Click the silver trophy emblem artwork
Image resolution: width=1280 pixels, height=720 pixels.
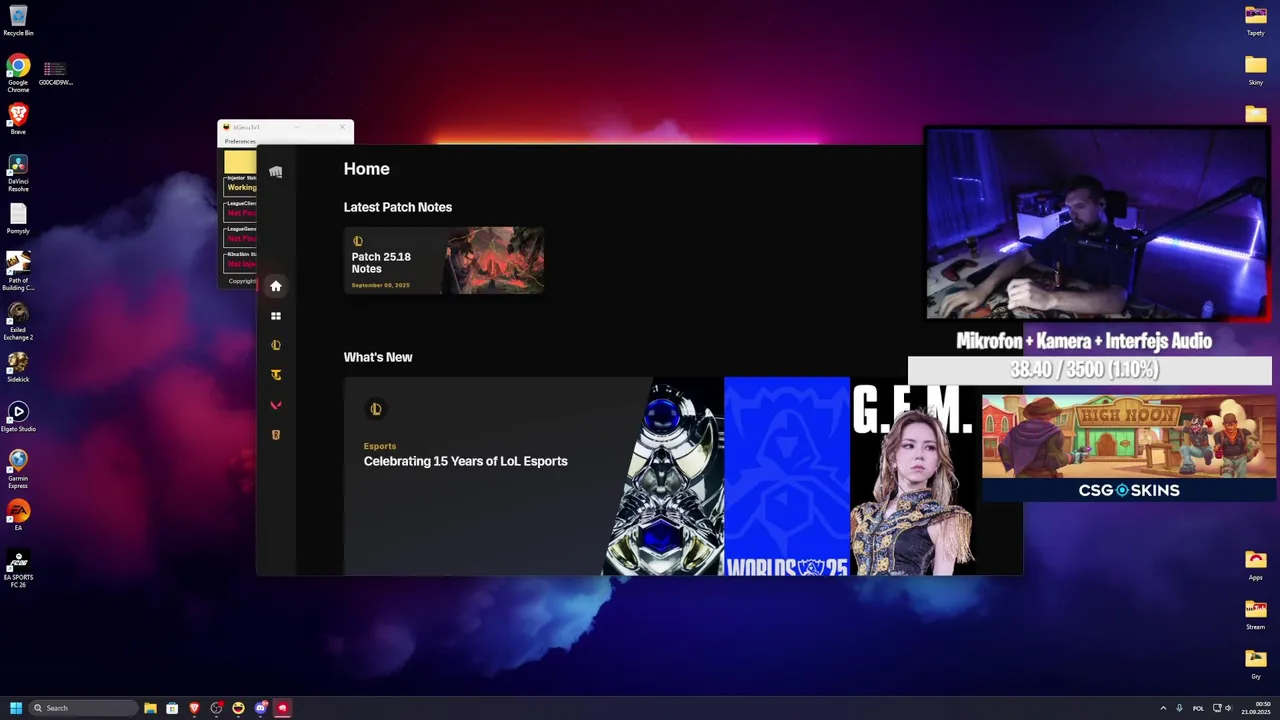[662, 476]
